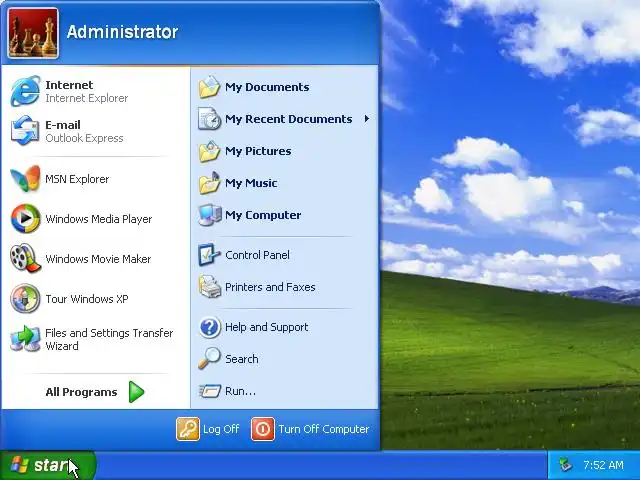Click the Administrator user name header

(x=122, y=32)
